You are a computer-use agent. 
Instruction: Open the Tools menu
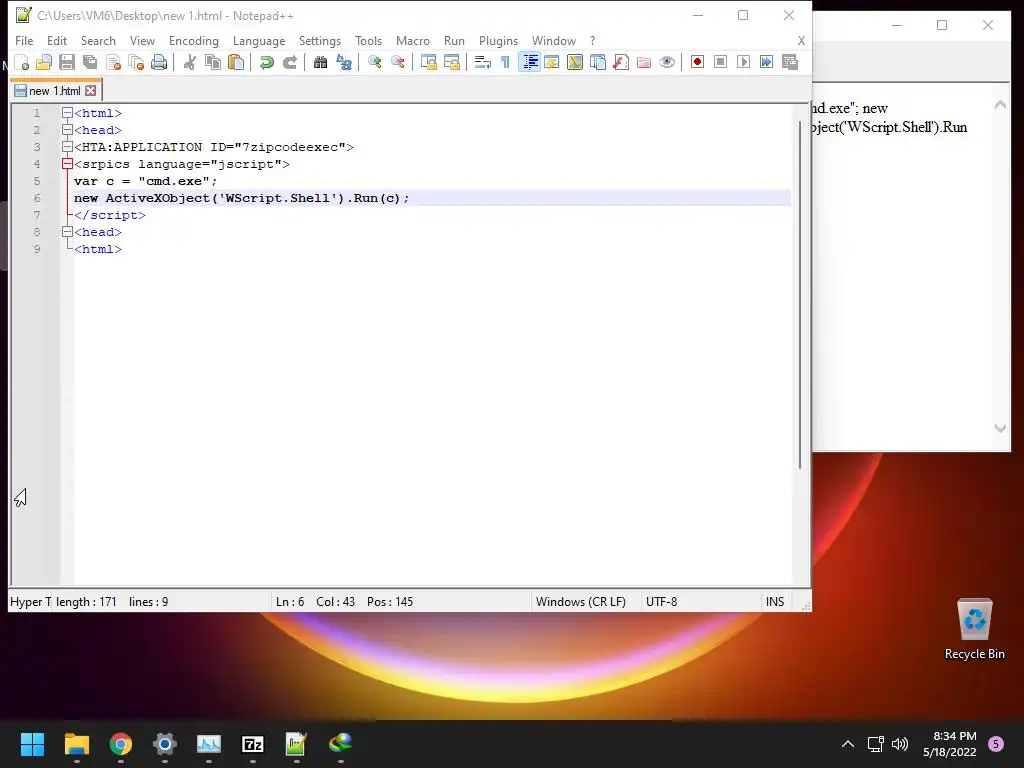pyautogui.click(x=368, y=40)
